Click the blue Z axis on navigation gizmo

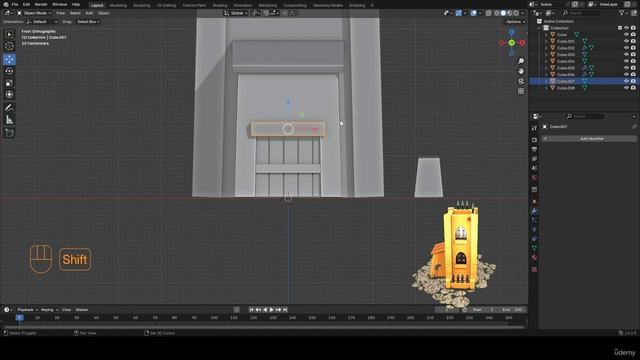pos(511,32)
